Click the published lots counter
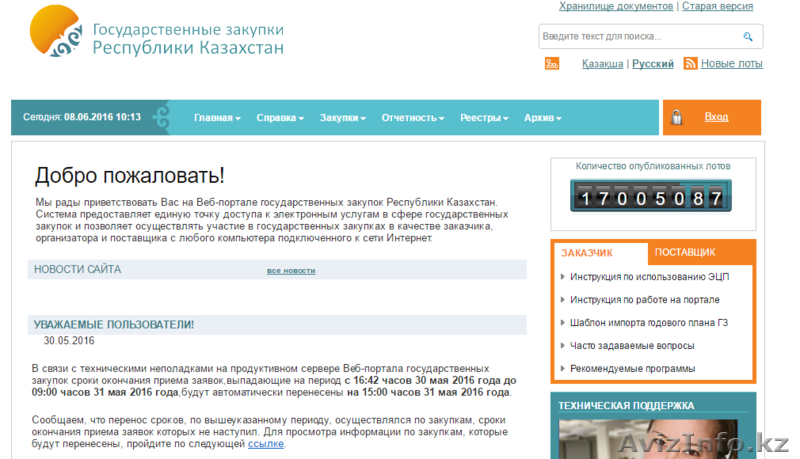The height and width of the screenshot is (459, 800). 647,197
